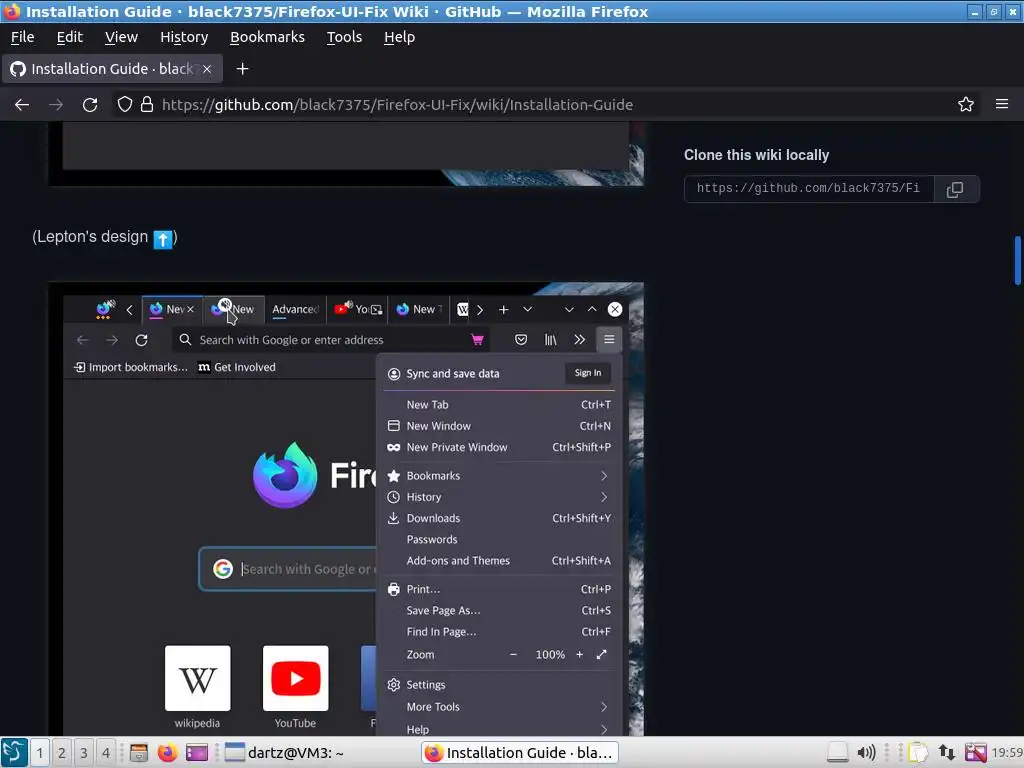Click the tray icon beside the clock

pyautogui.click(x=976, y=752)
